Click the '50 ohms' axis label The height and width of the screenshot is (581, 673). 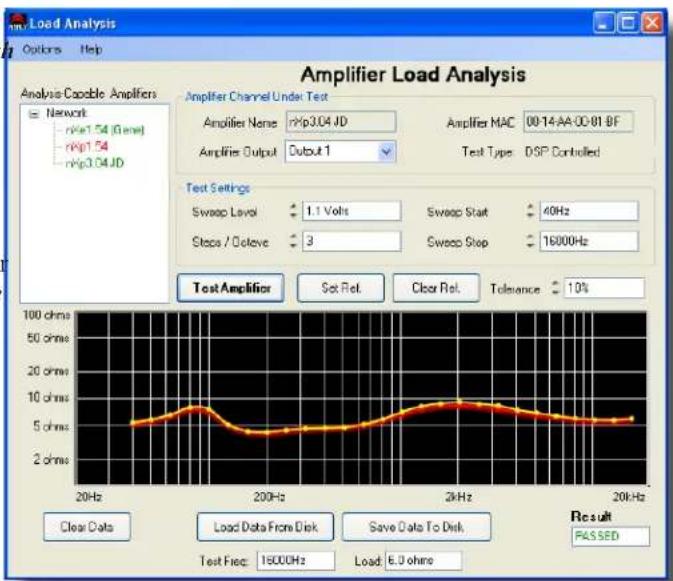(x=48, y=338)
